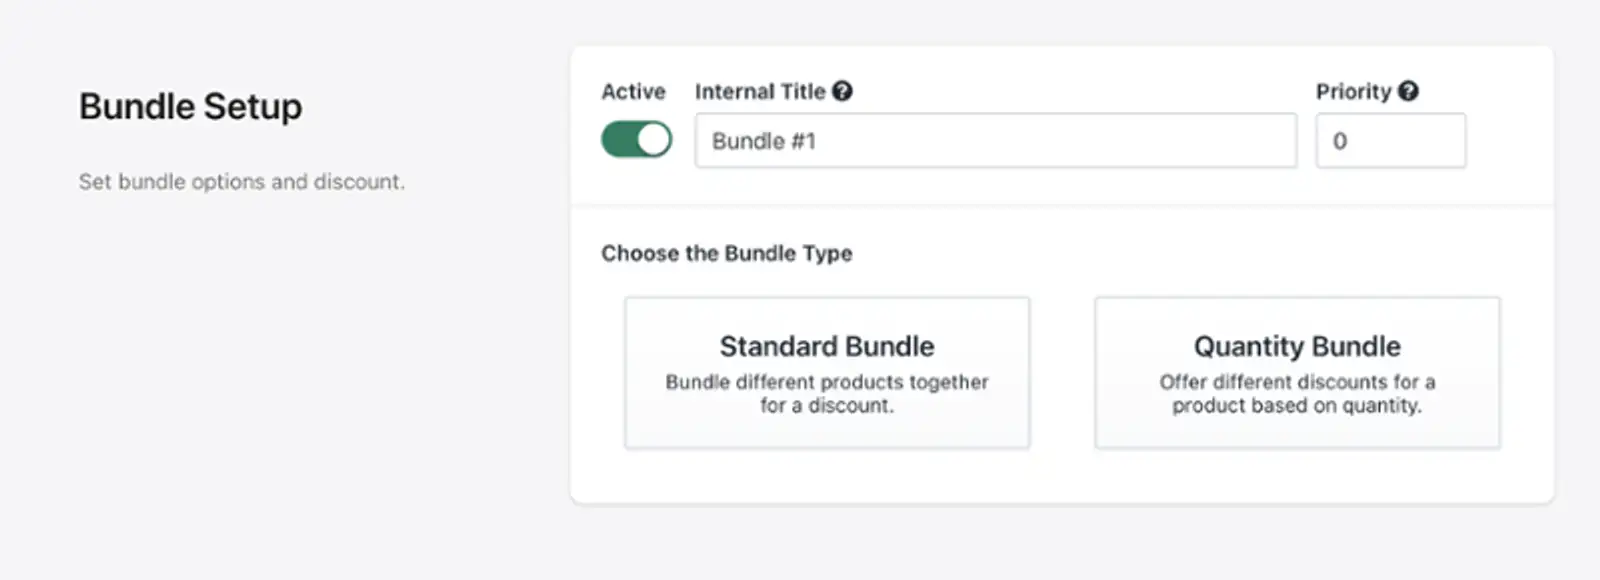Click the Active label above the switch
1600x580 pixels.
(x=633, y=92)
